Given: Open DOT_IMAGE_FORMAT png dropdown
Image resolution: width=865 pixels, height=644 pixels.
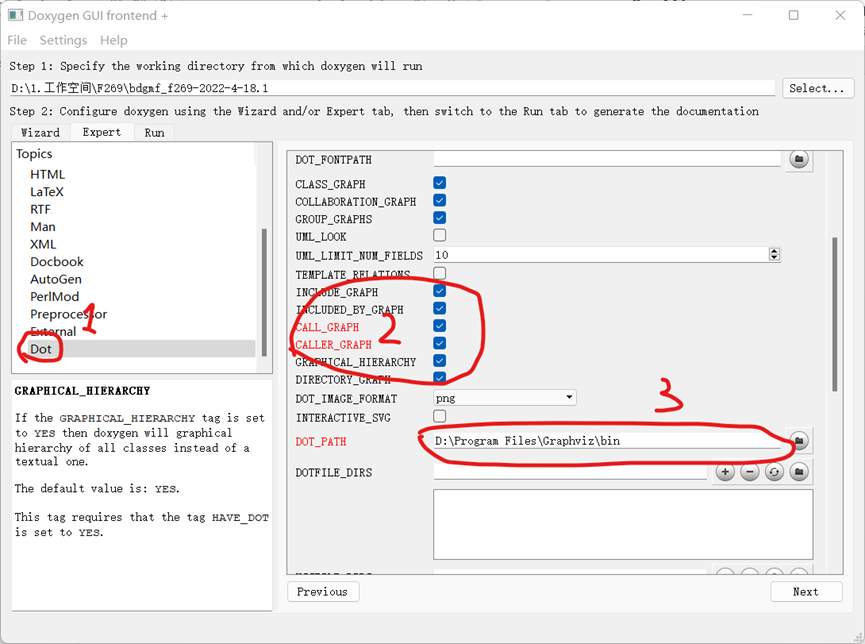Looking at the screenshot, I should pos(505,398).
